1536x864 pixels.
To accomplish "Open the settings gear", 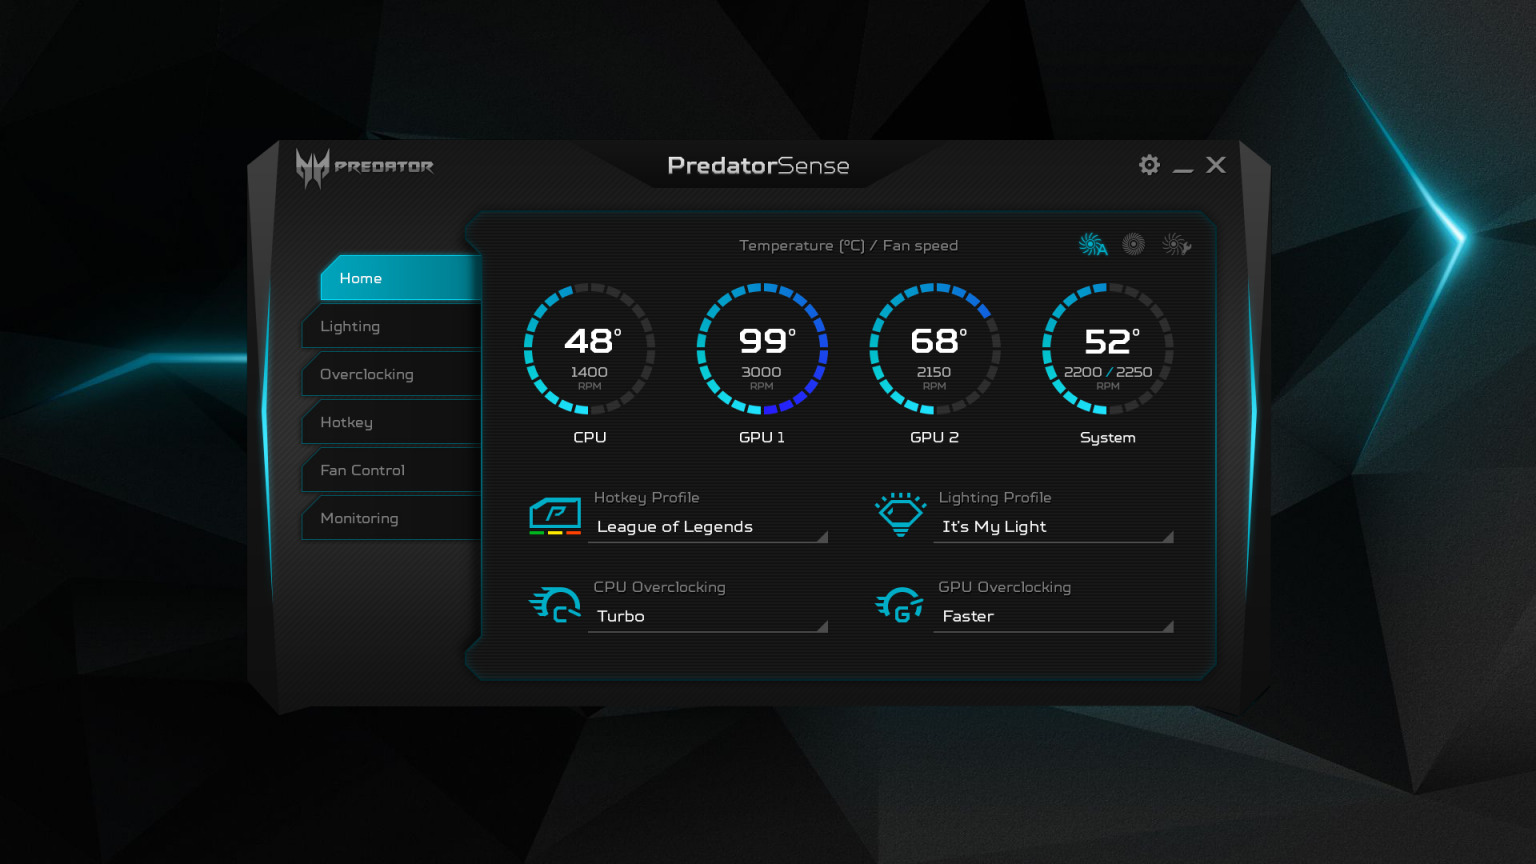I will [1150, 165].
